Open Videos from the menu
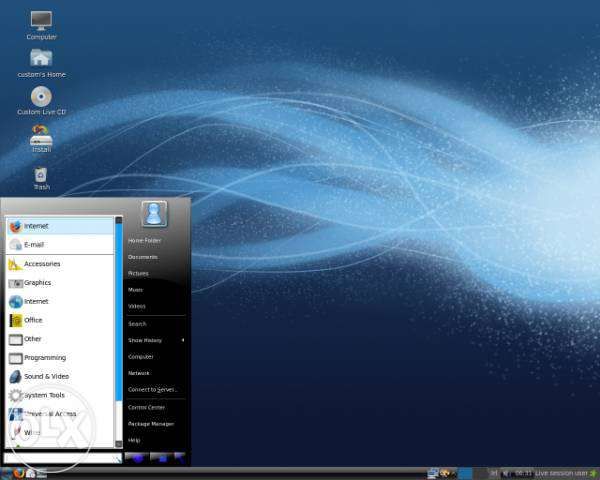600x480 pixels. point(137,306)
